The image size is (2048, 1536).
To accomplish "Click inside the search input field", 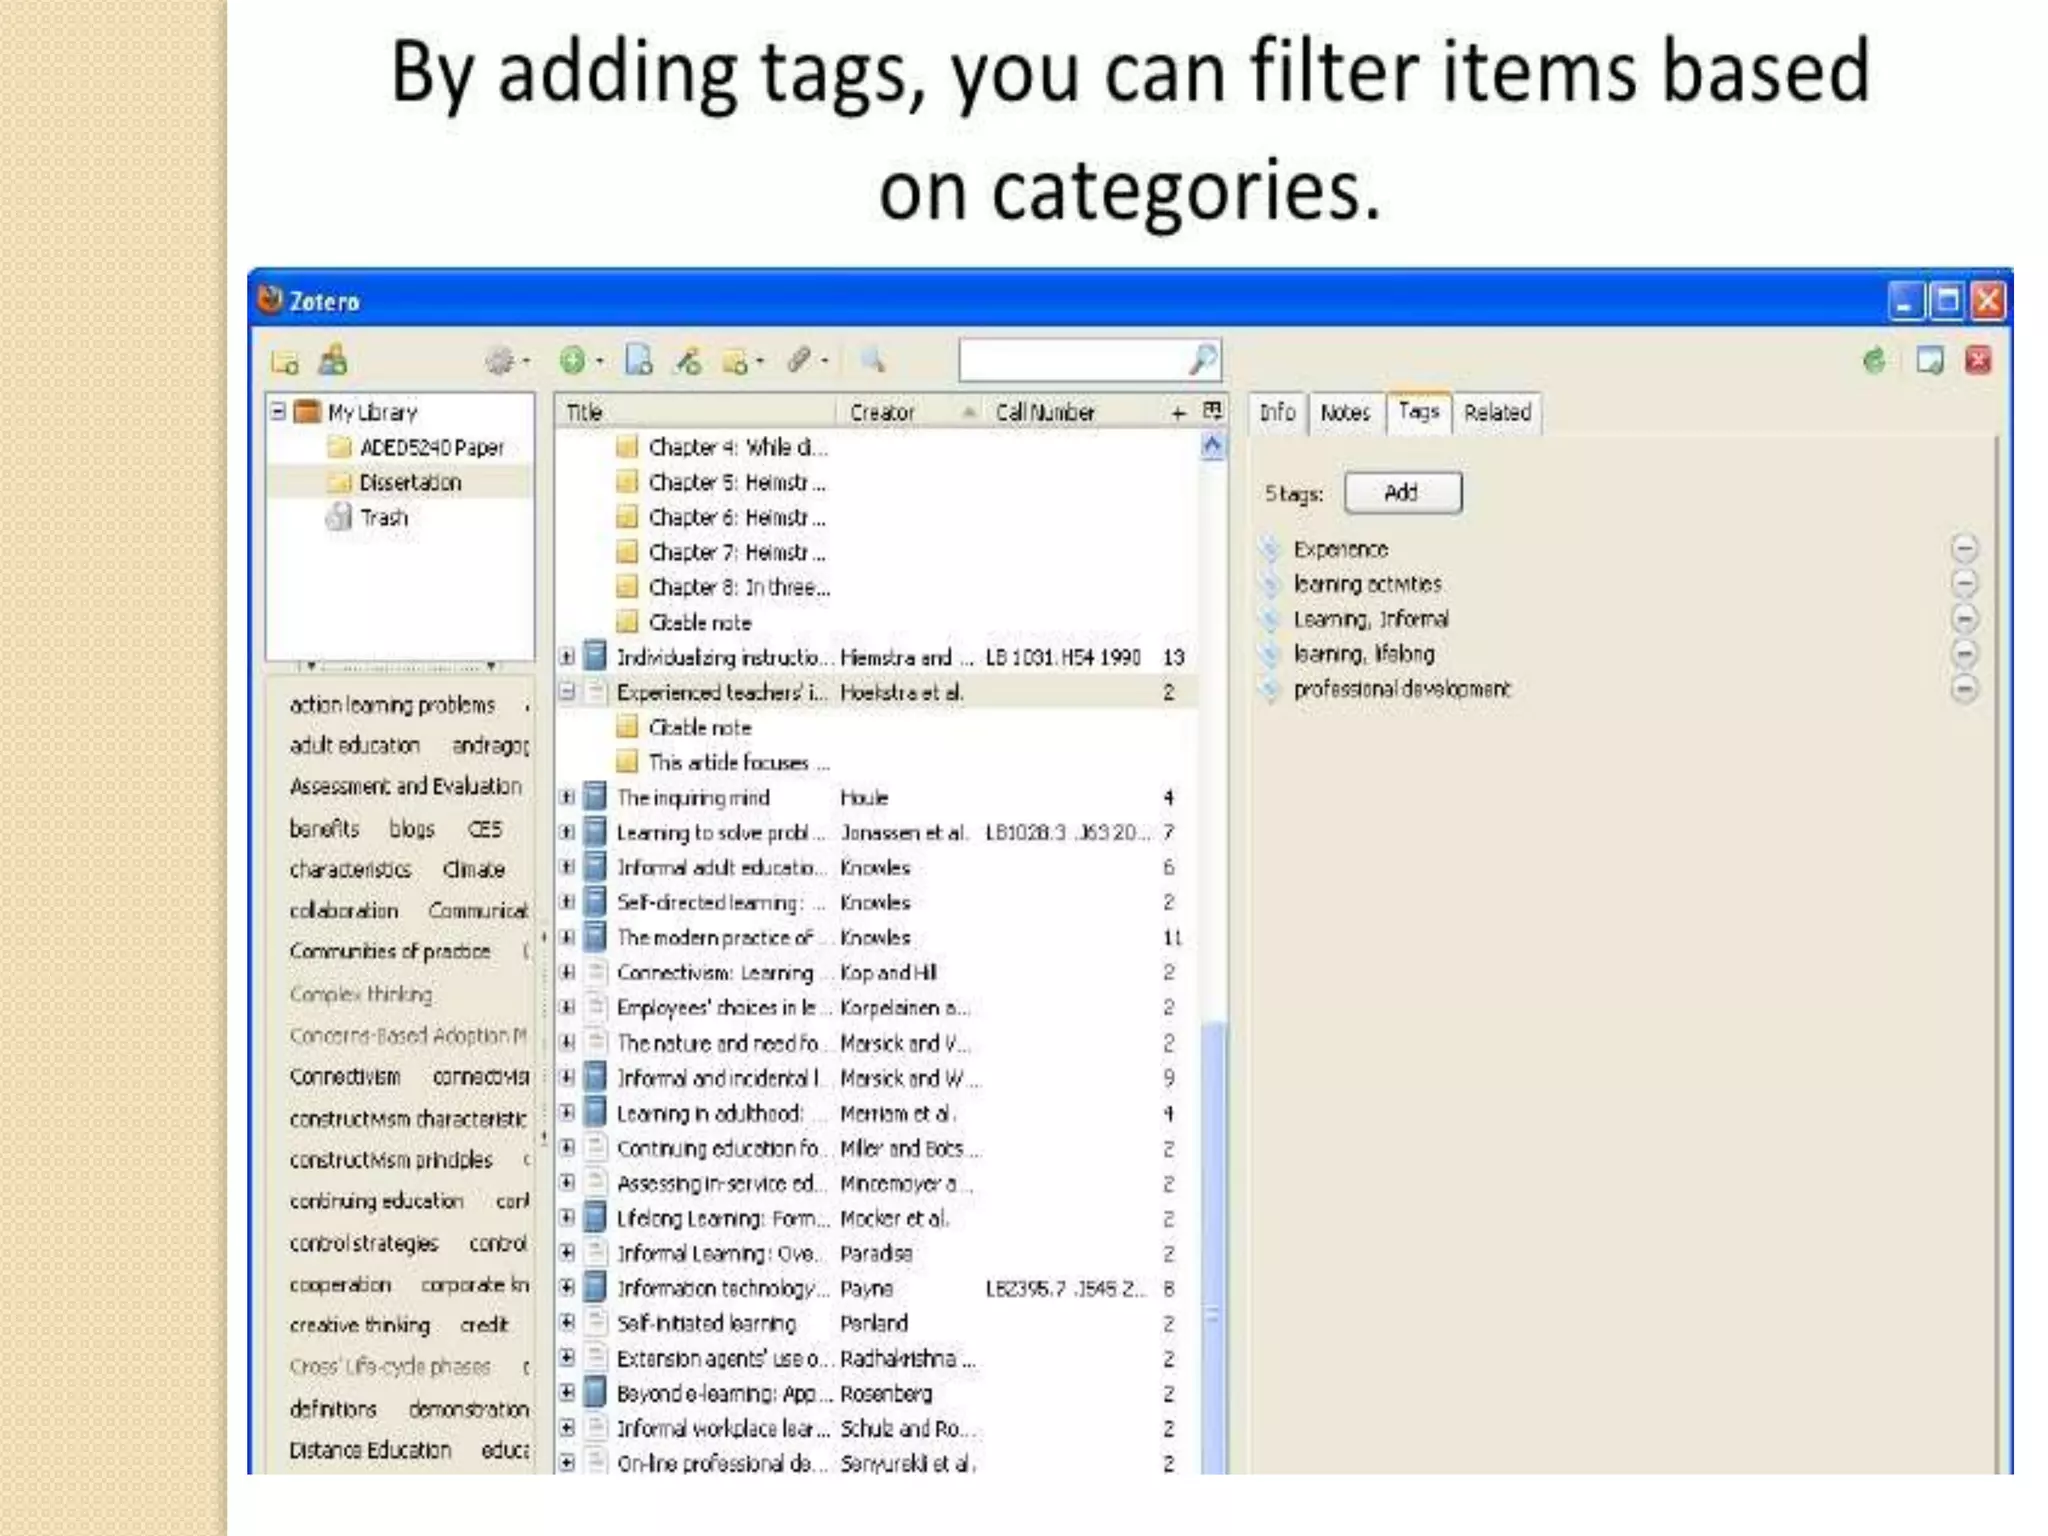I will [x=1070, y=361].
